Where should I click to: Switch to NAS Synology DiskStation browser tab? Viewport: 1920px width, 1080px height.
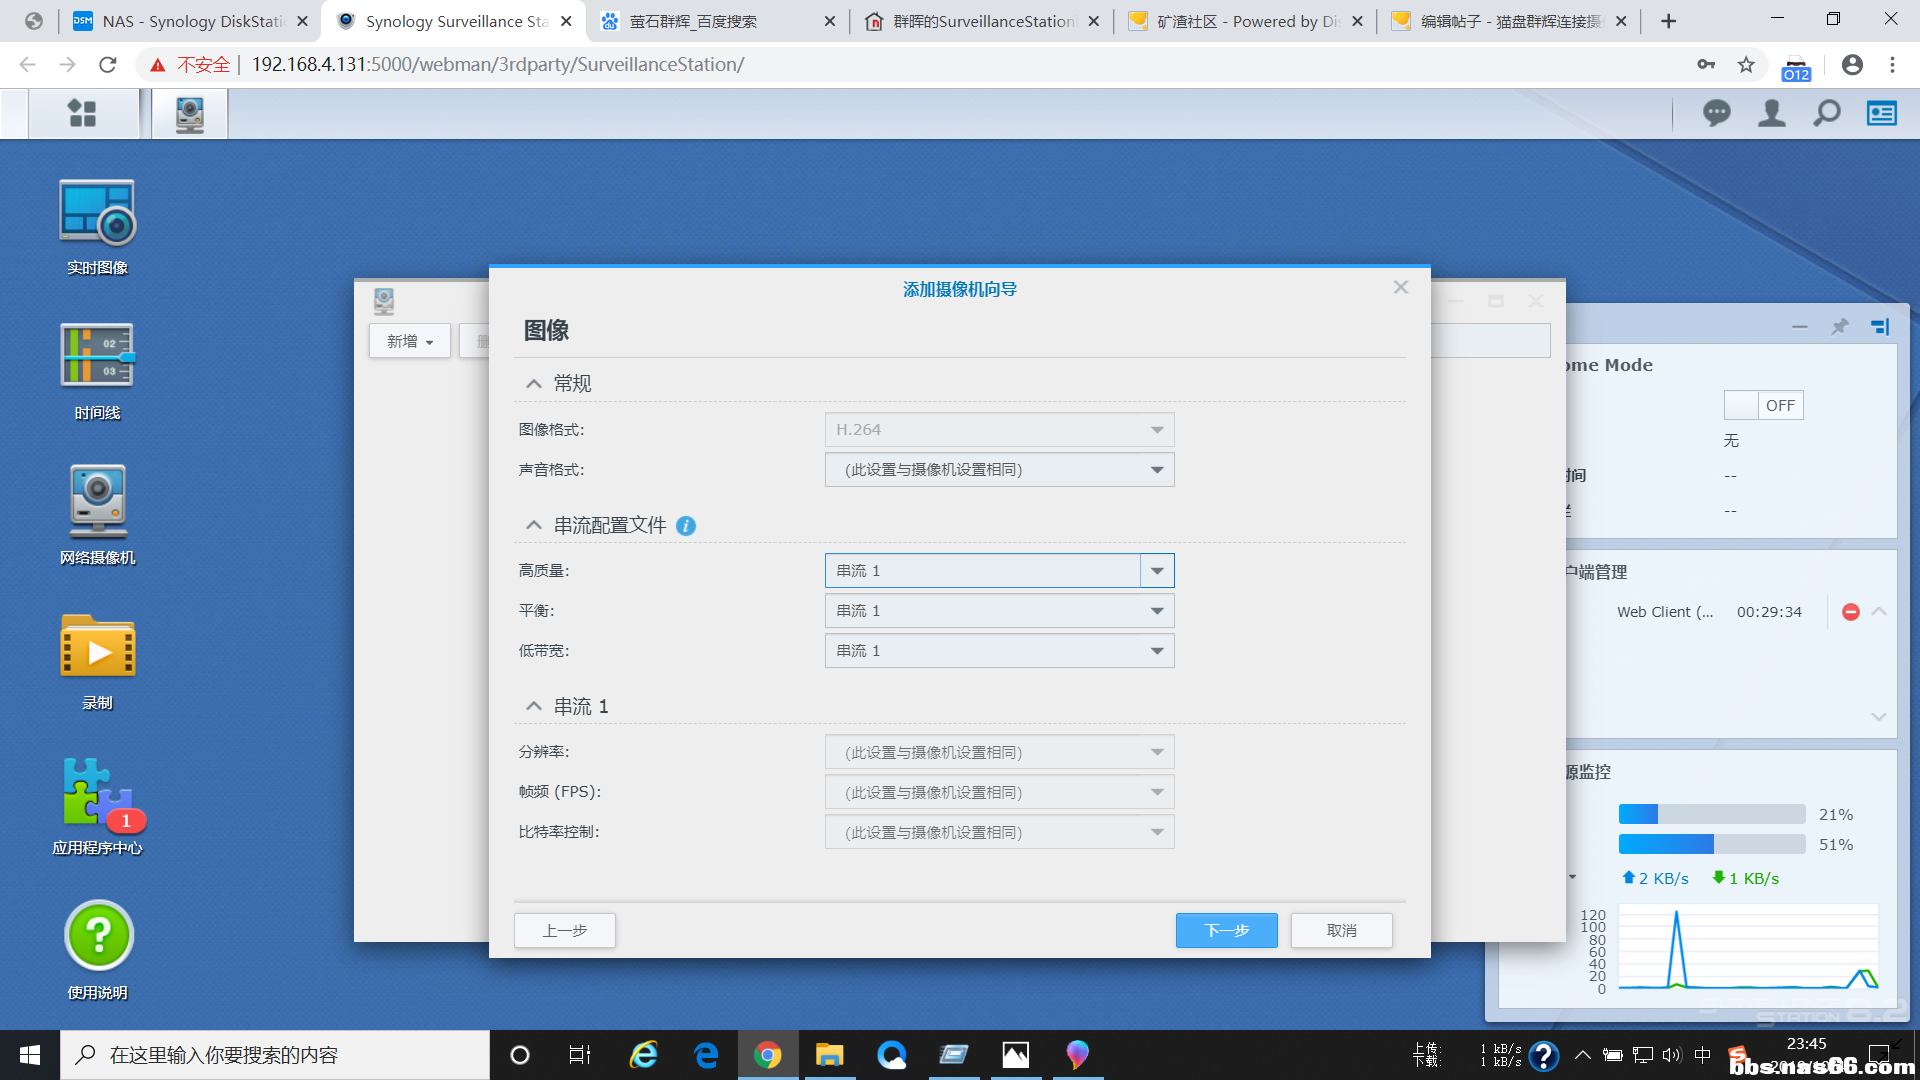tap(190, 21)
